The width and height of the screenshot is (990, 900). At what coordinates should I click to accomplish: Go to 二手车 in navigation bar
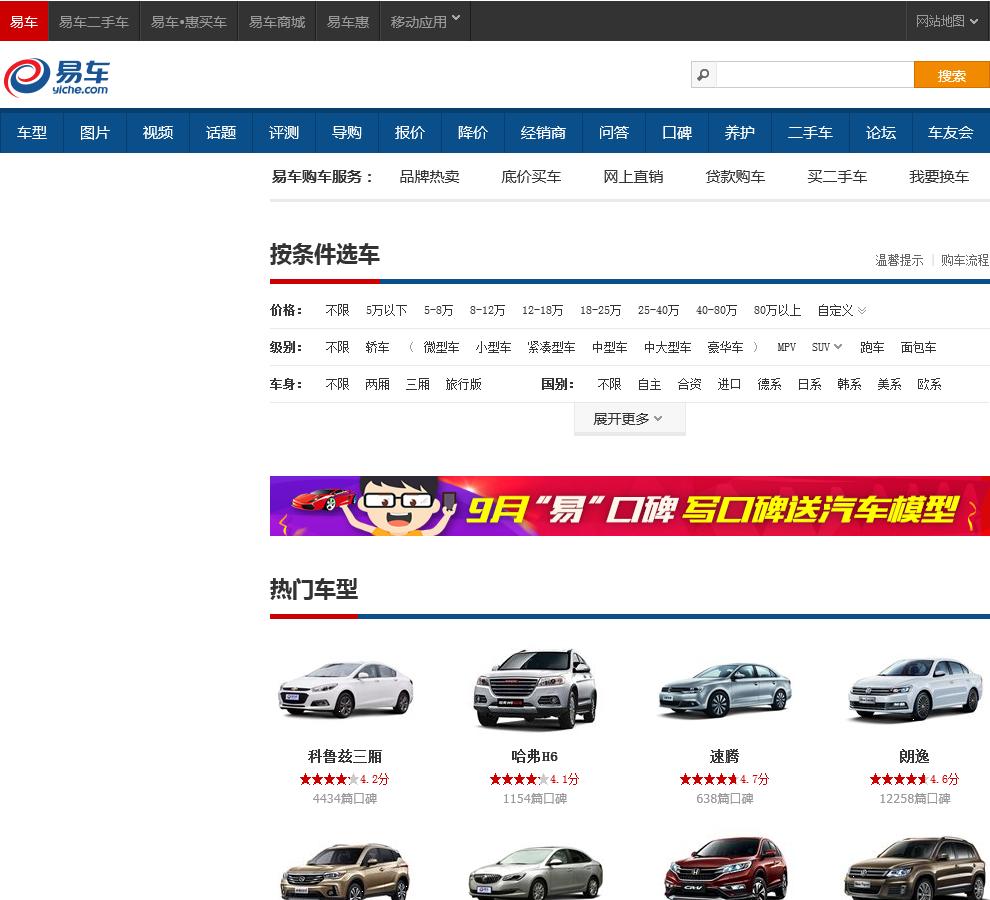810,132
